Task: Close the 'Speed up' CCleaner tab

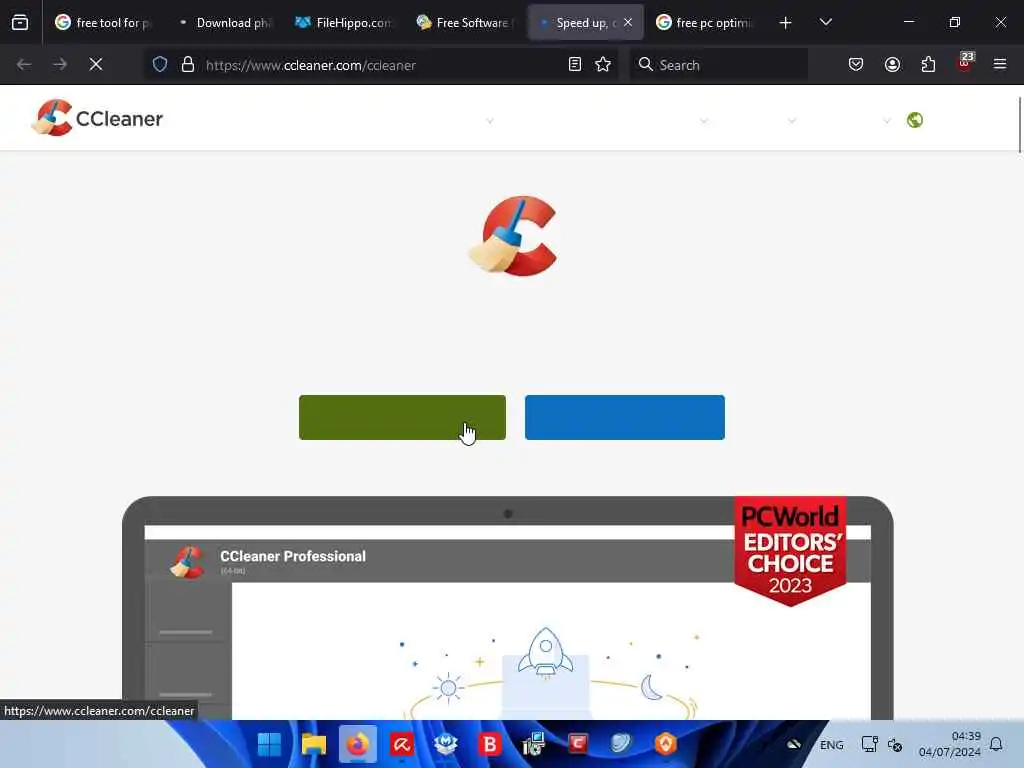Action: tap(628, 22)
